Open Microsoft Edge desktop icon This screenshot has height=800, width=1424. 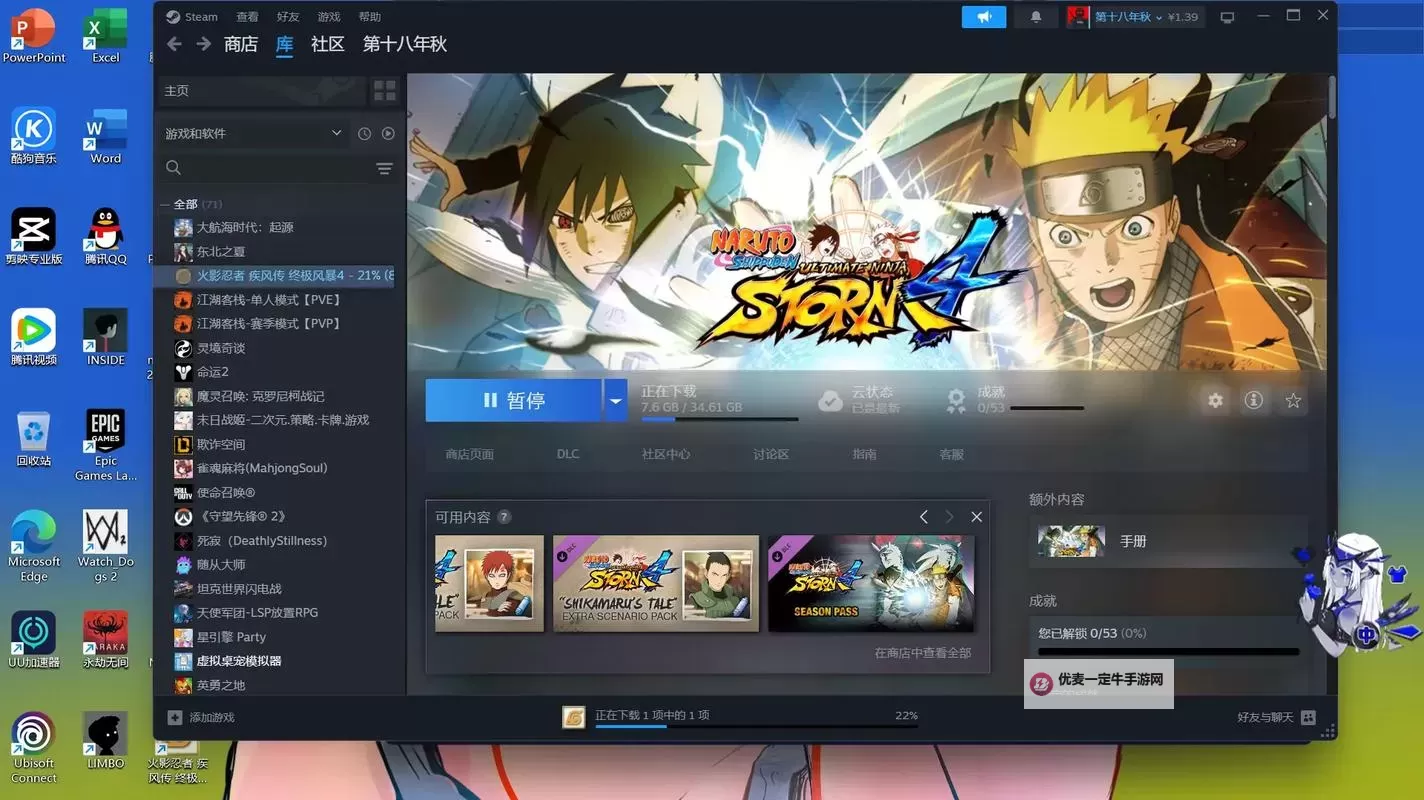pos(33,546)
